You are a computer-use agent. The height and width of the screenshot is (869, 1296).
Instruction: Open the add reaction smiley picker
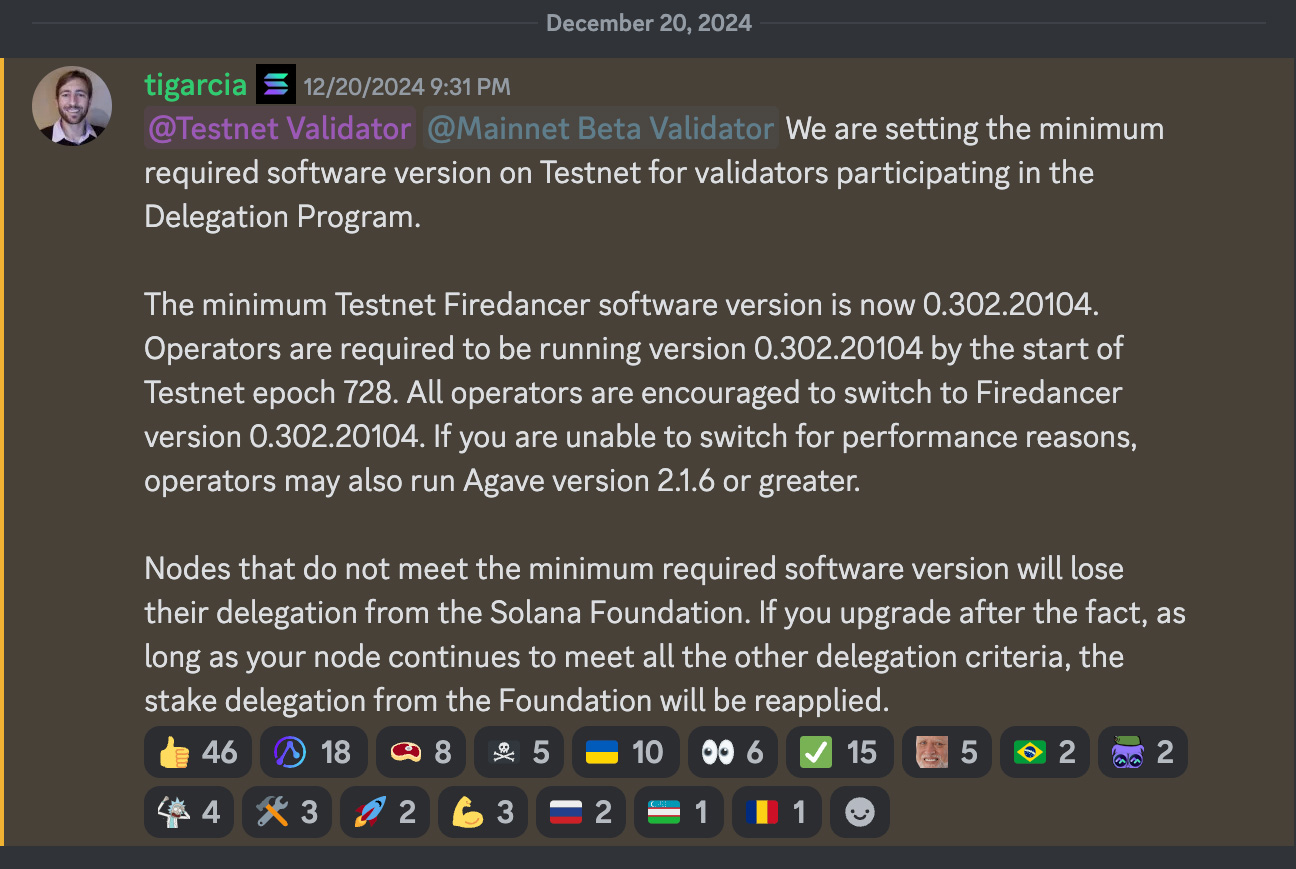pos(859,811)
